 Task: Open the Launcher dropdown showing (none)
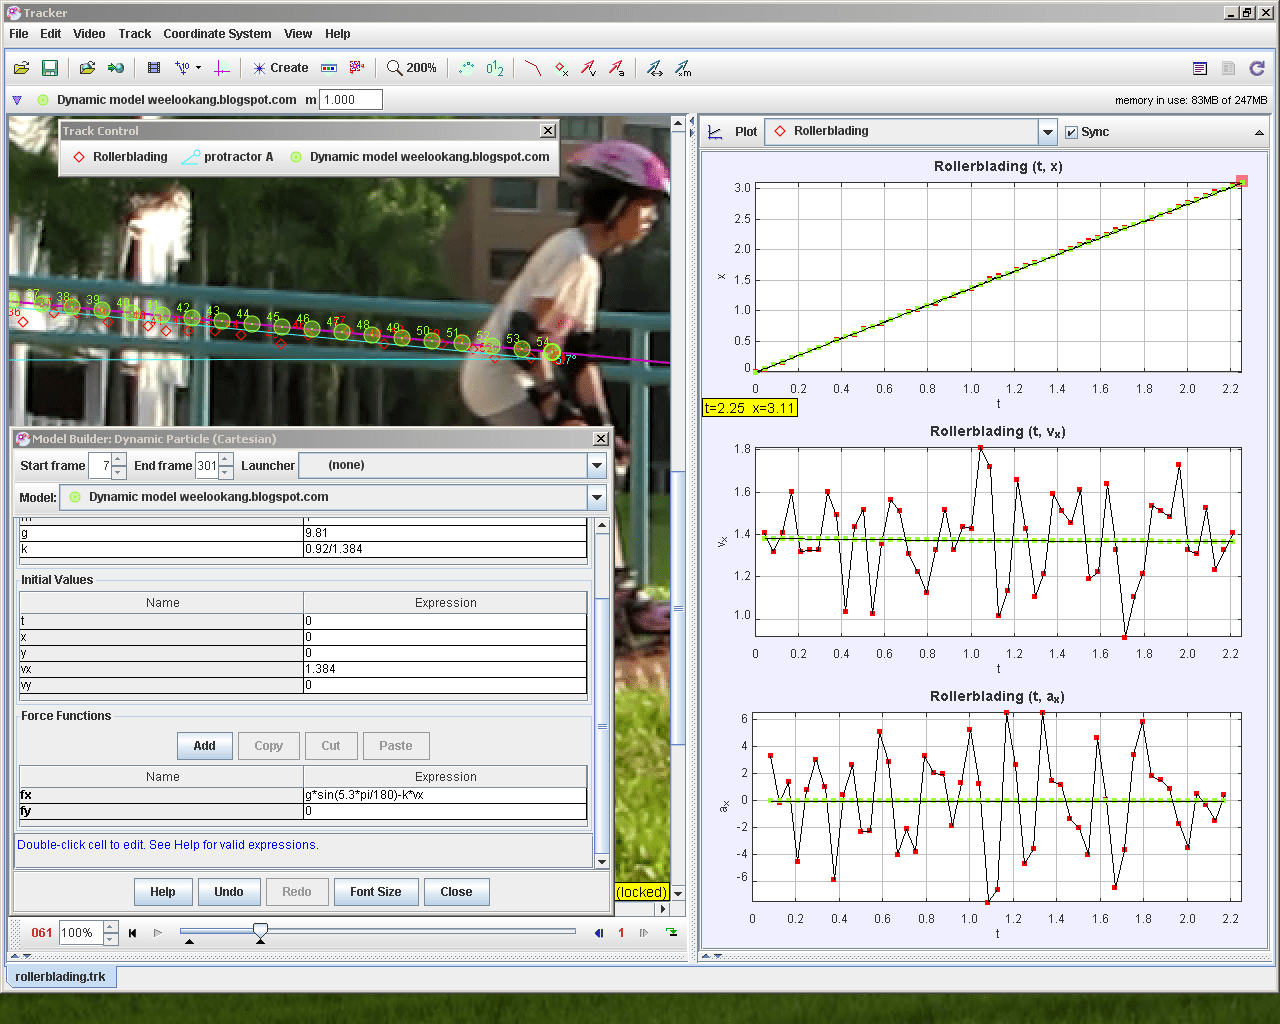click(596, 465)
